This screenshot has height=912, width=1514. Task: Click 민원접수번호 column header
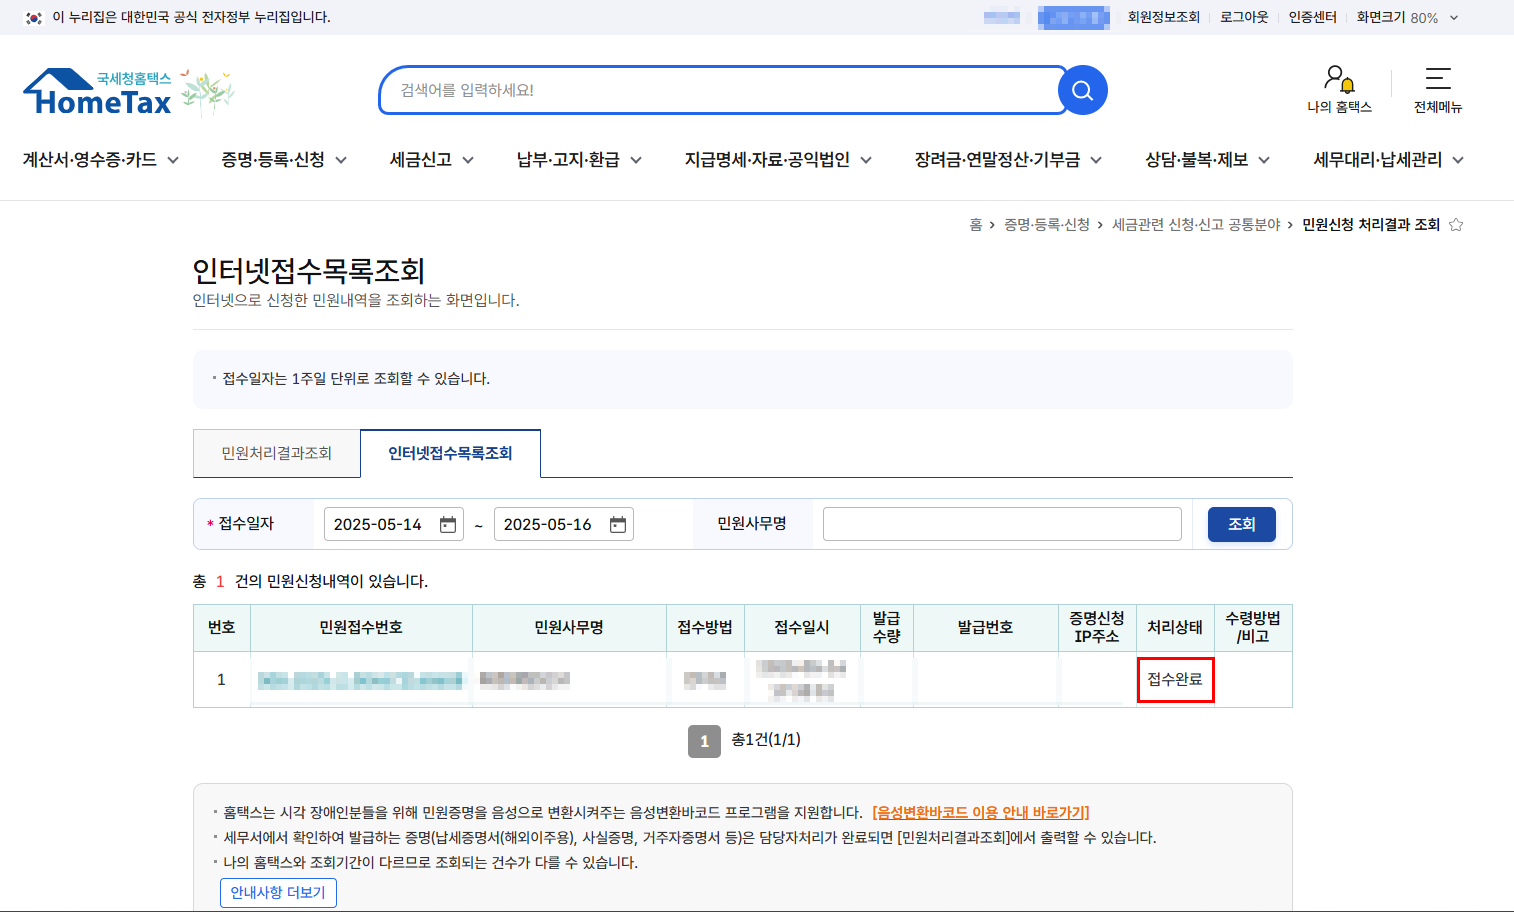361,628
